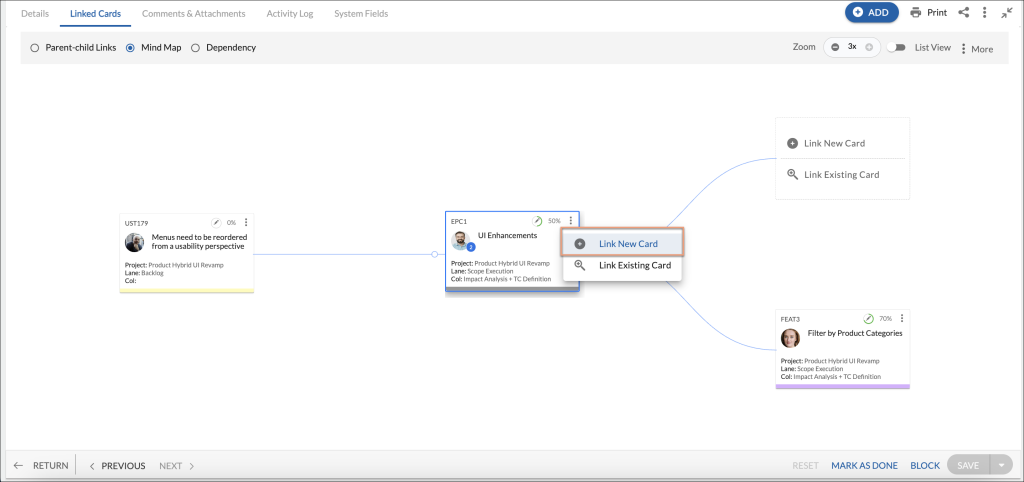Click plus icon in dashed placeholder box
This screenshot has height=482, width=1024.
pos(792,143)
